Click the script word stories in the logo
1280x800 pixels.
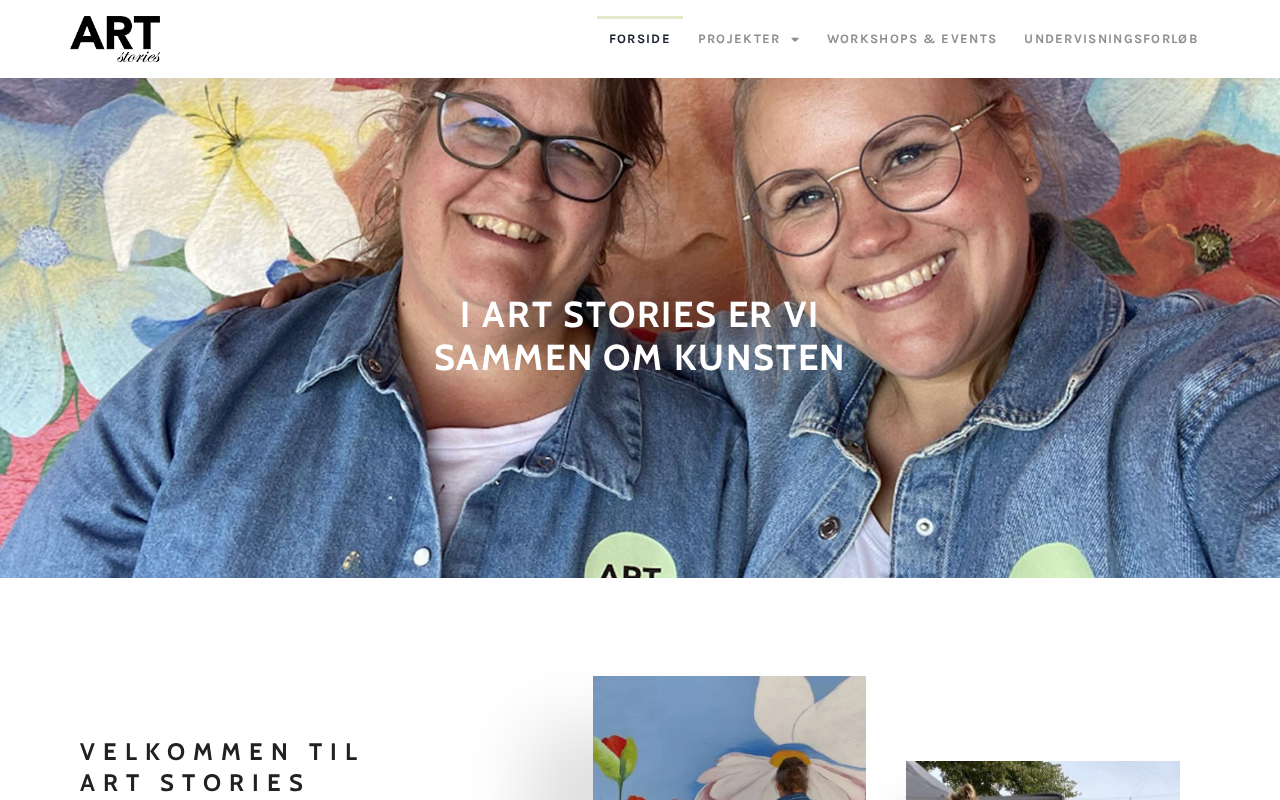coord(139,56)
